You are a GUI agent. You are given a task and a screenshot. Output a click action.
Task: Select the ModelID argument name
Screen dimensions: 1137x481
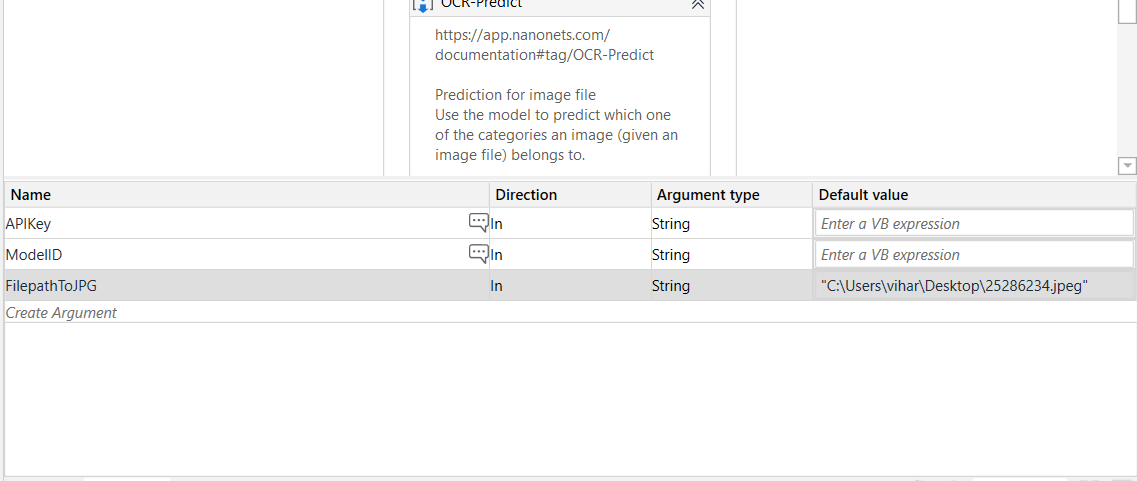[34, 255]
